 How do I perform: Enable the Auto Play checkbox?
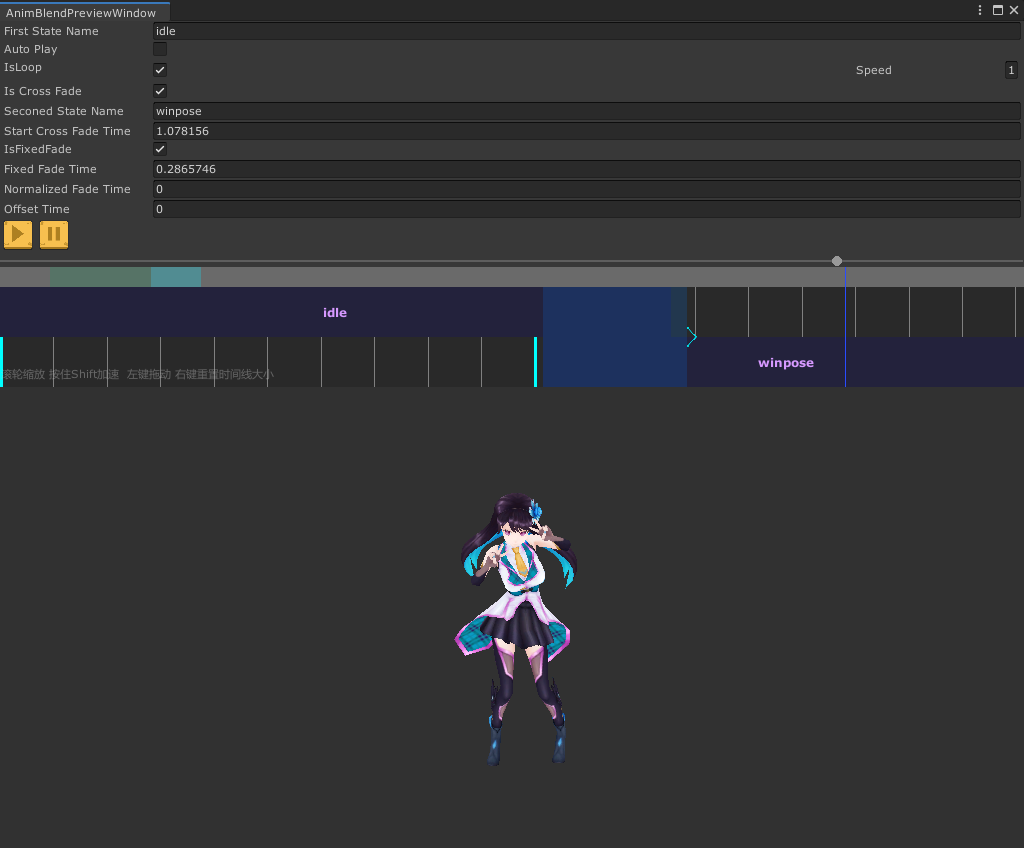coord(159,49)
